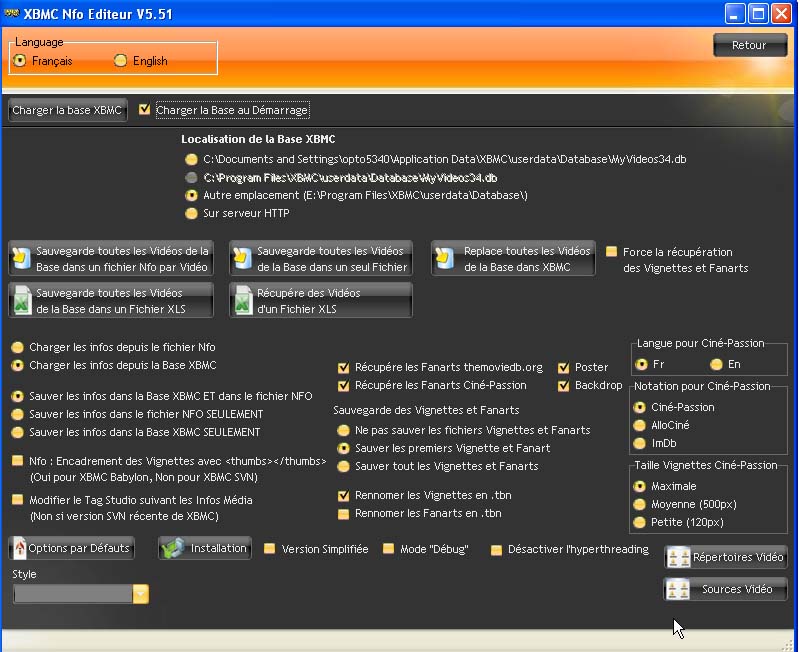This screenshot has width=800, height=652.
Task: Select 'Ne pas sauver les fichiers Vignettes et Fanarts'
Action: point(343,430)
